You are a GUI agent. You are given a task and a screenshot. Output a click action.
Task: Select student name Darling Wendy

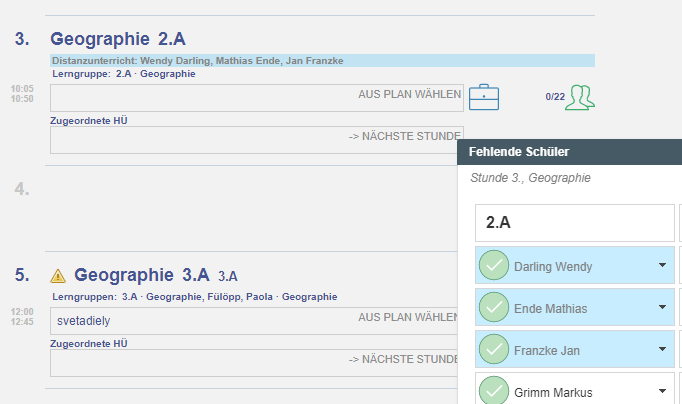[x=553, y=266]
